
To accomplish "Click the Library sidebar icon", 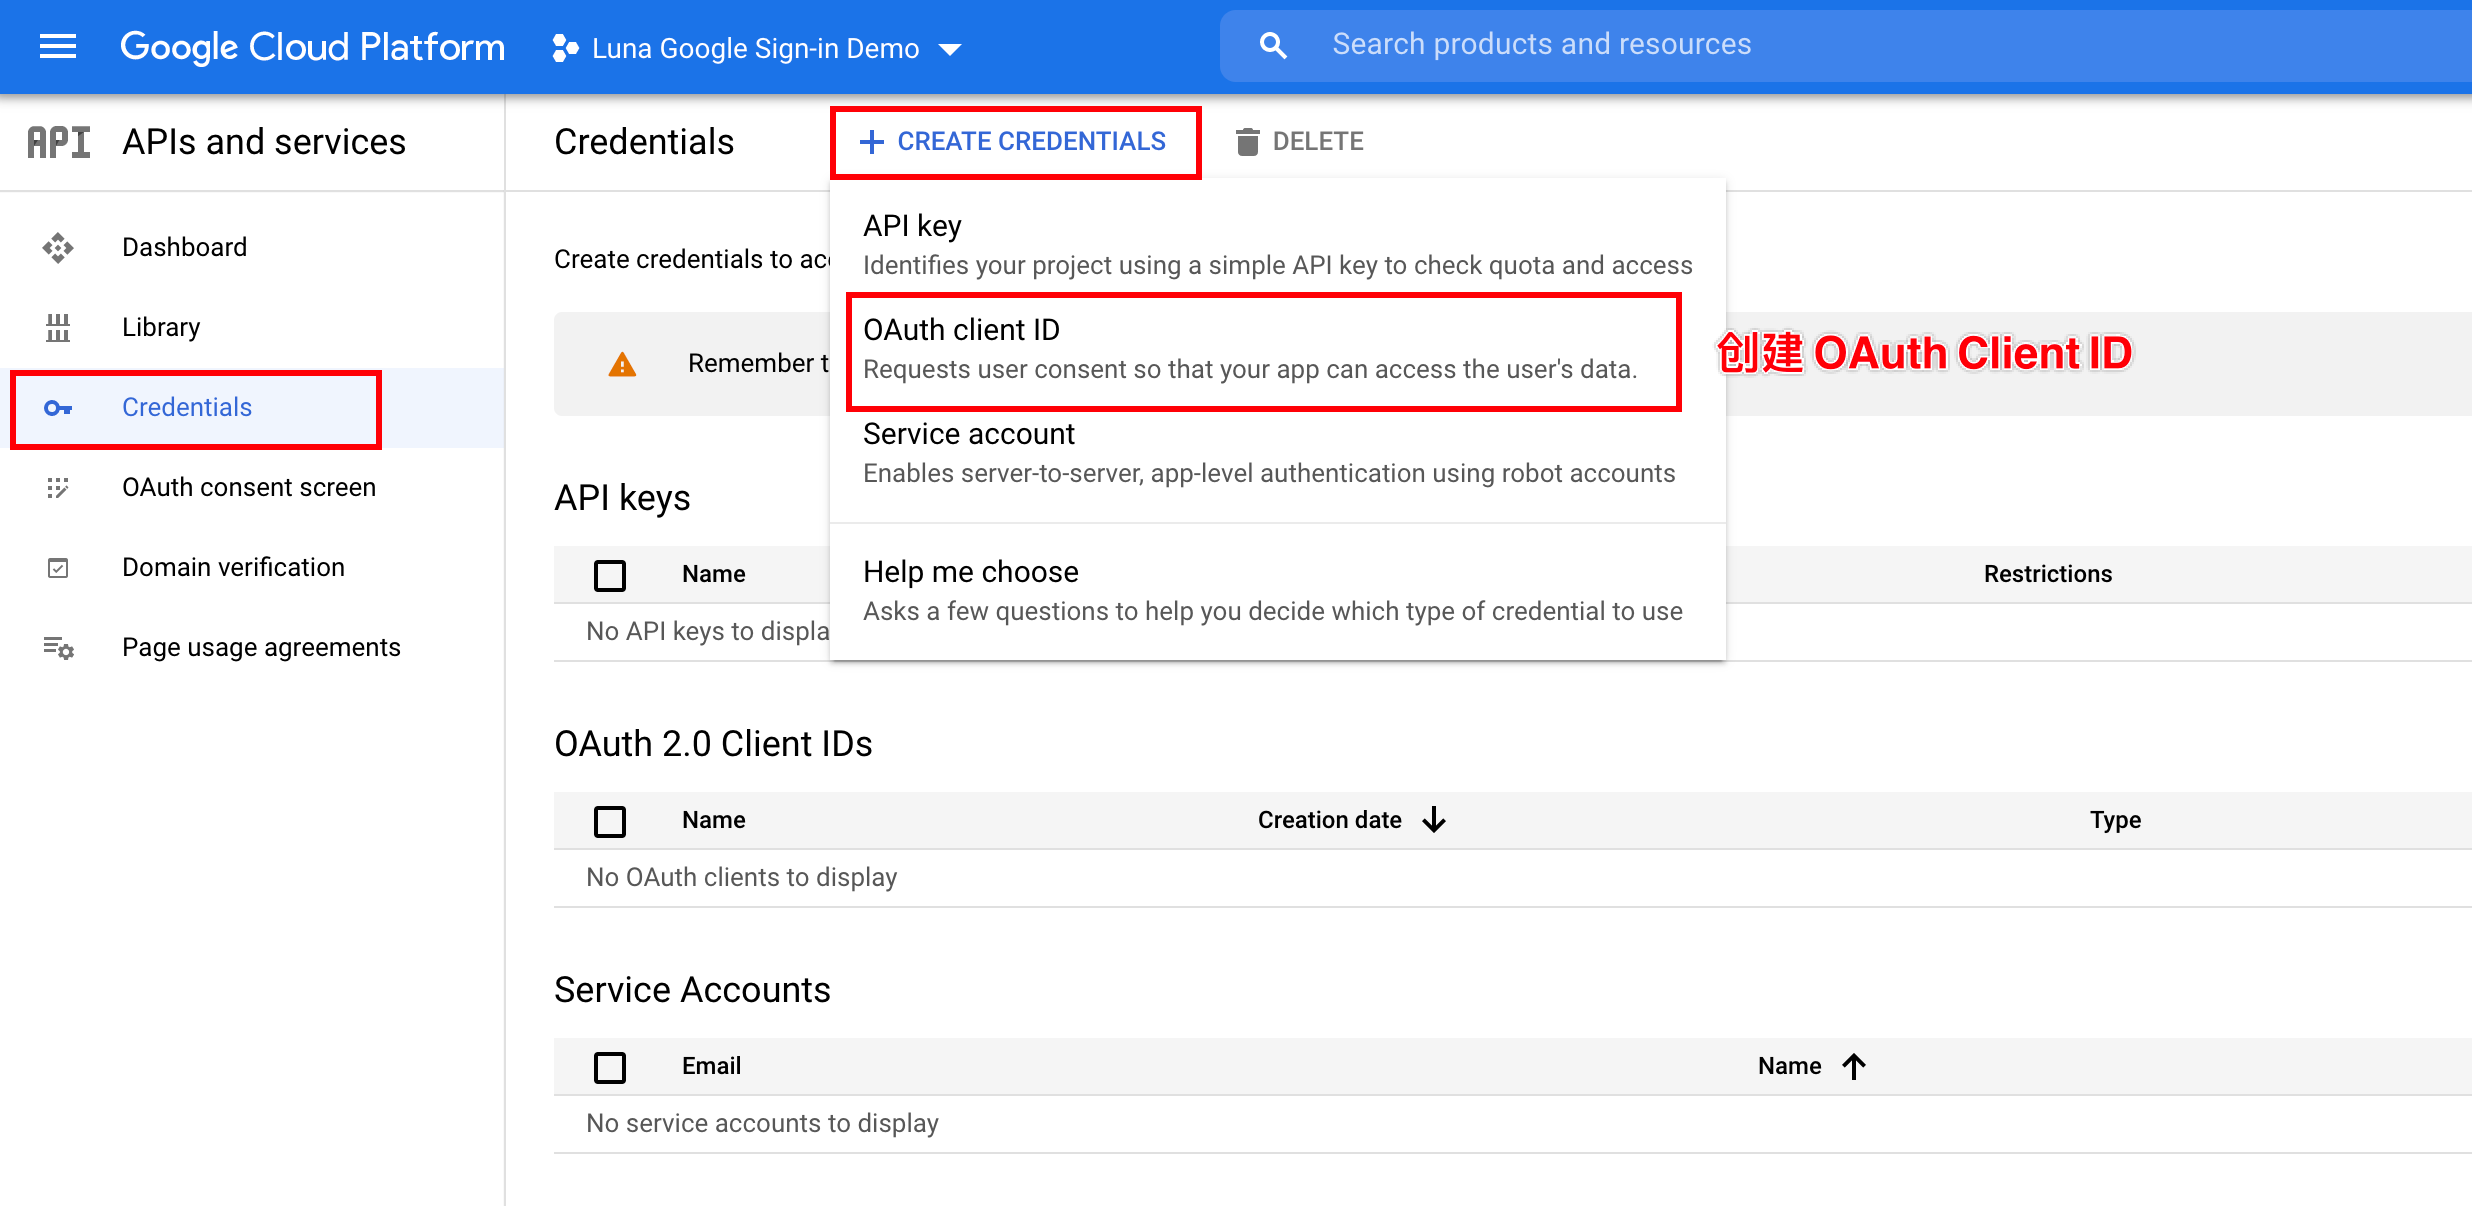I will (x=58, y=327).
